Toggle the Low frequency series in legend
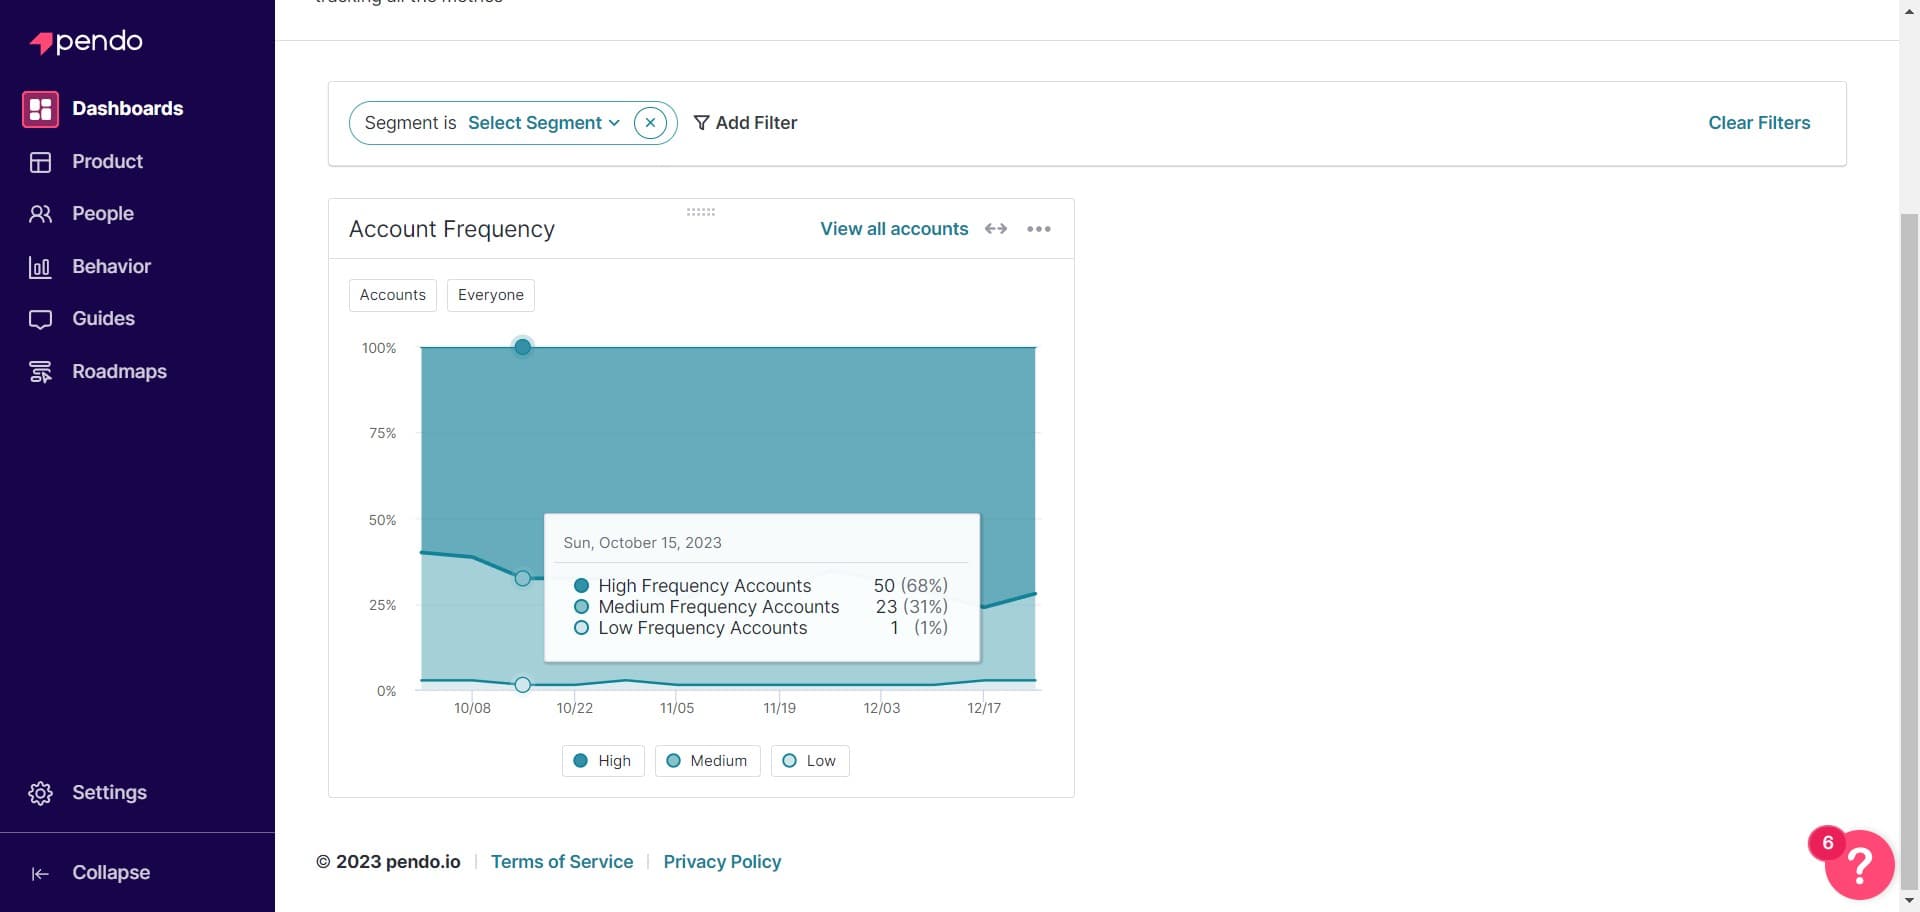 [809, 760]
